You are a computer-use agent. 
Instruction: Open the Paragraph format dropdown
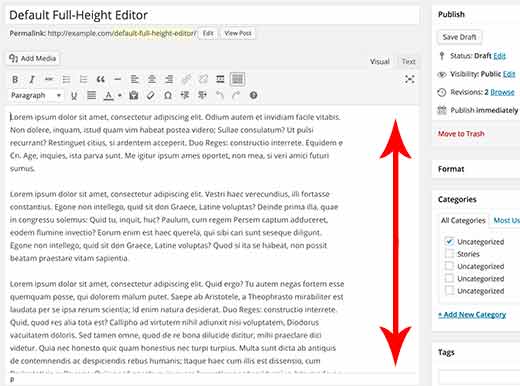coord(36,96)
